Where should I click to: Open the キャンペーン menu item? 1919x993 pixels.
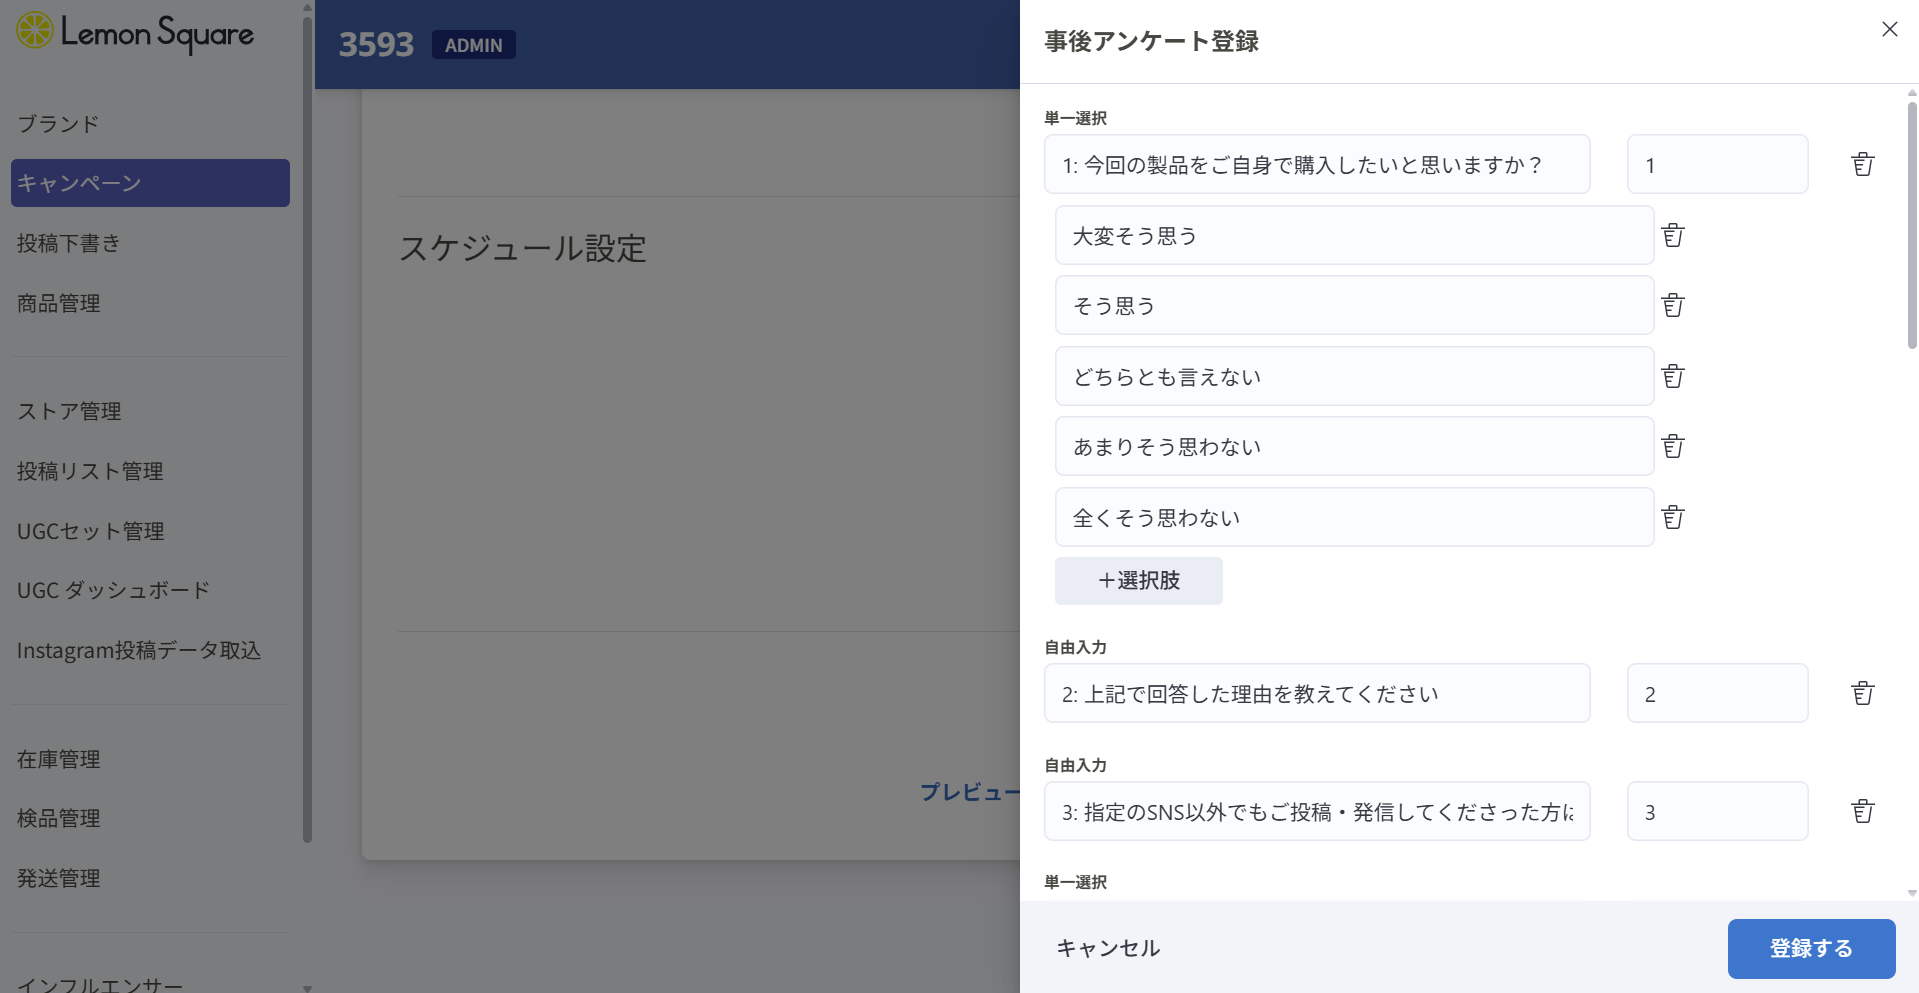click(150, 183)
